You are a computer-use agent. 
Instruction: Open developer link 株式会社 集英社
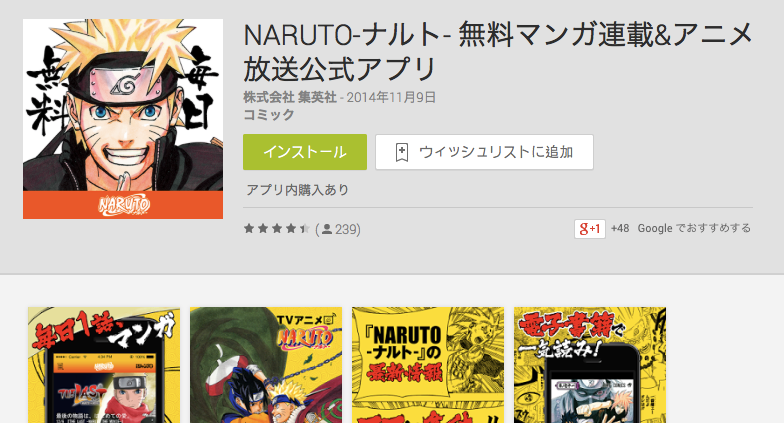pos(290,97)
